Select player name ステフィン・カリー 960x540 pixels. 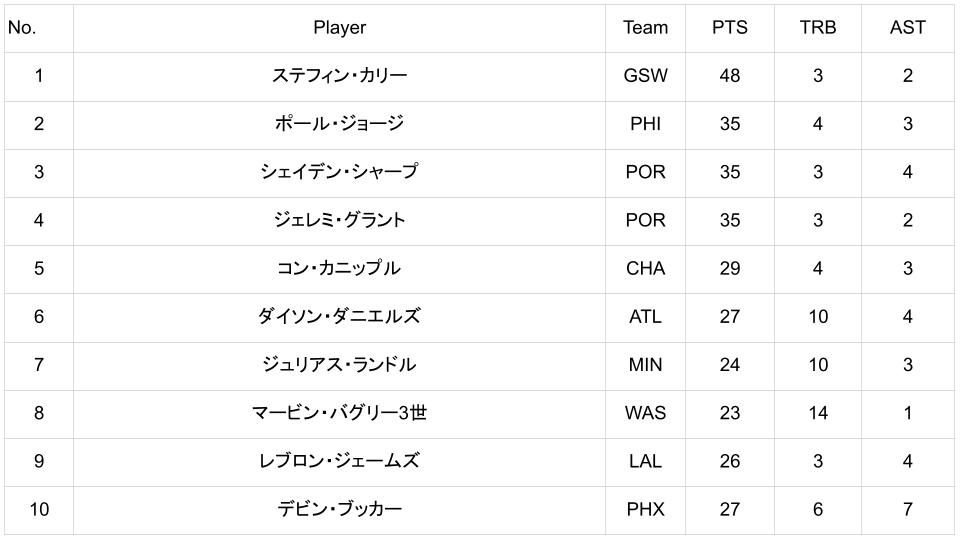click(x=339, y=76)
